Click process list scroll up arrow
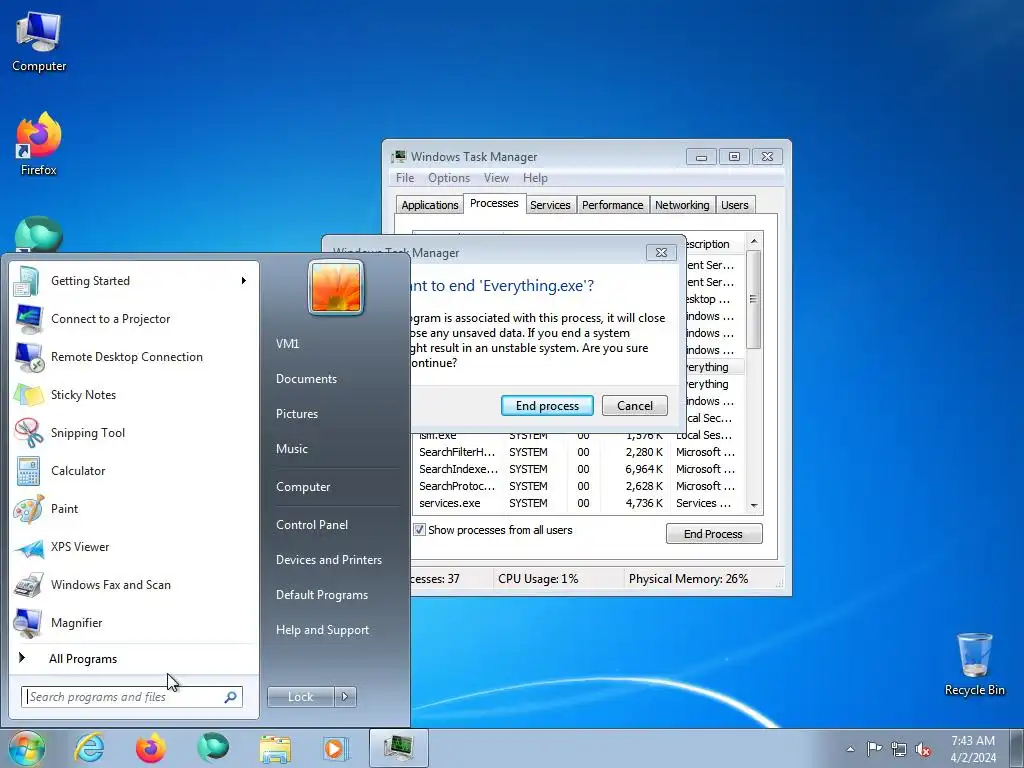Screen dimensions: 1024x768 (x=754, y=241)
